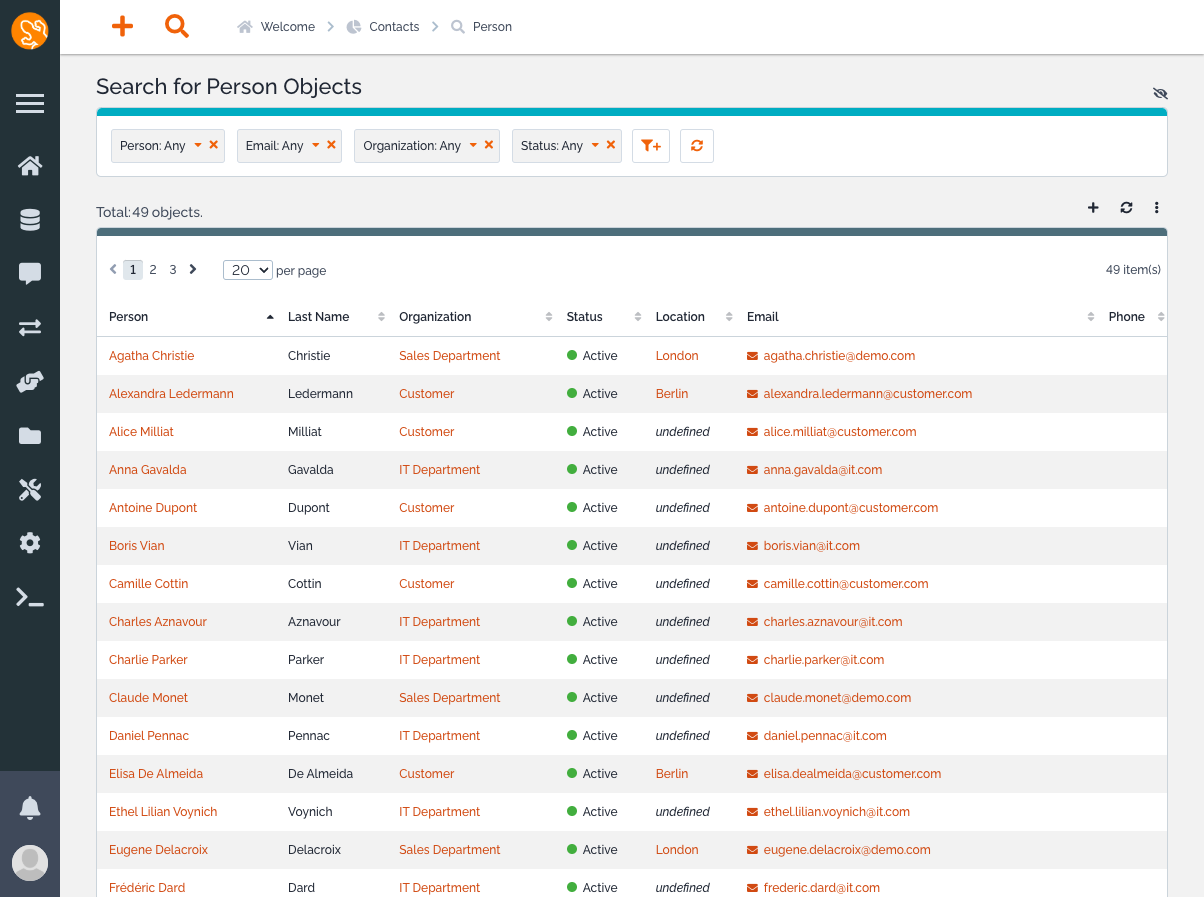Viewport: 1204px width, 897px height.
Task: Sort the table by Organization column
Action: click(475, 317)
